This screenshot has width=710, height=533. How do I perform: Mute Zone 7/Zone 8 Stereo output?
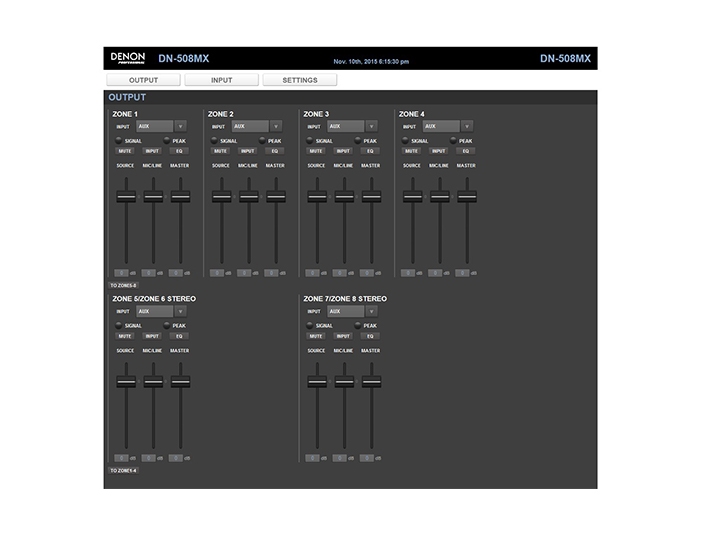pyautogui.click(x=316, y=336)
